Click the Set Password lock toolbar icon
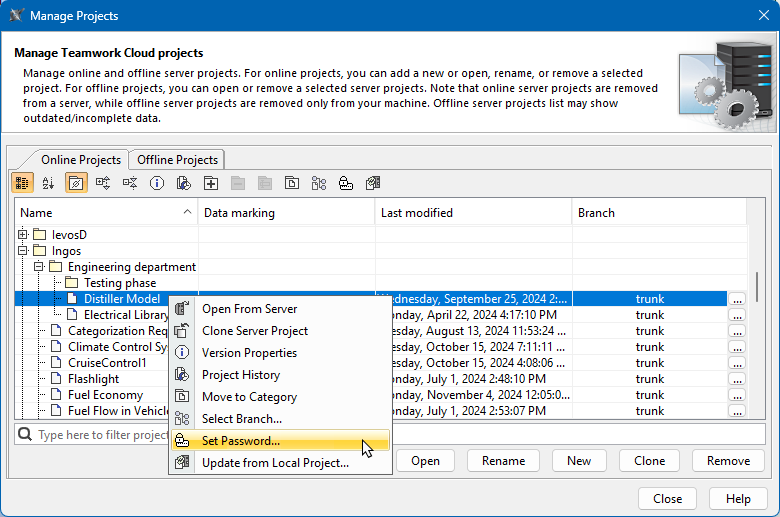Image resolution: width=780 pixels, height=517 pixels. coord(345,183)
